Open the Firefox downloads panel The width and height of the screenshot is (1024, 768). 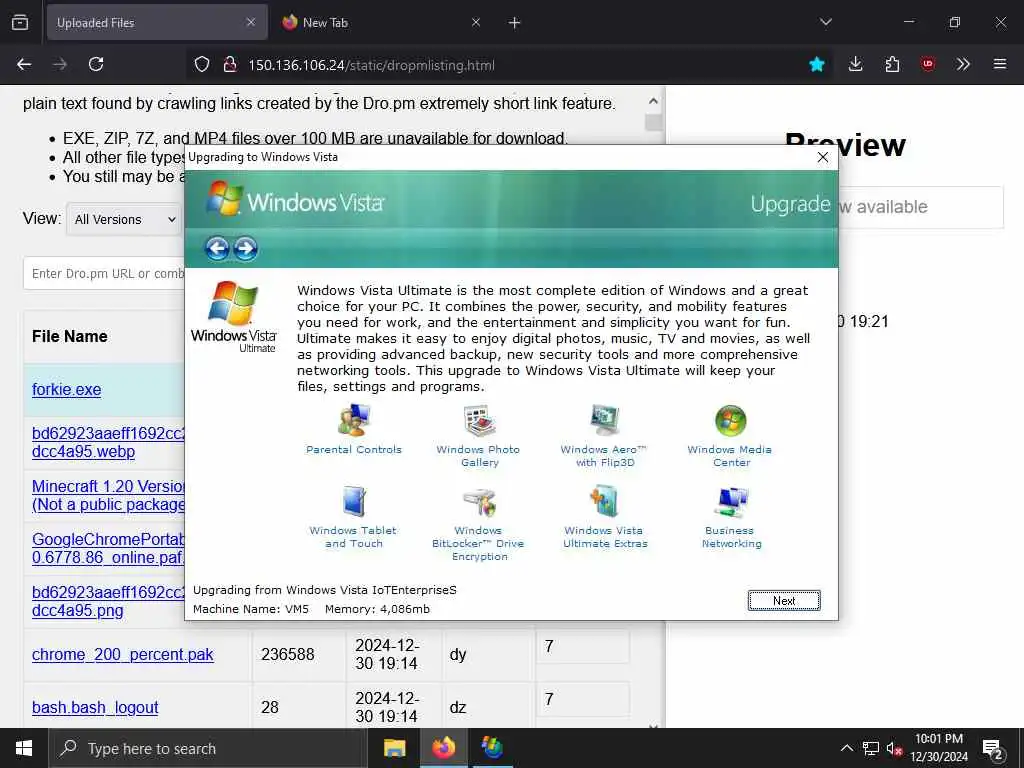click(856, 64)
